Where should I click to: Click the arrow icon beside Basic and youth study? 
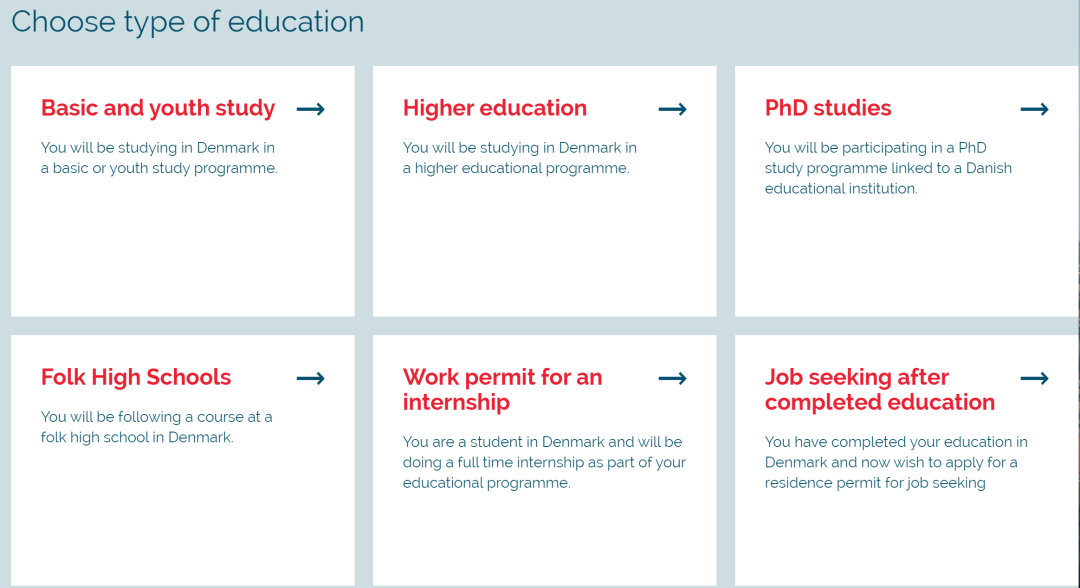click(x=311, y=109)
